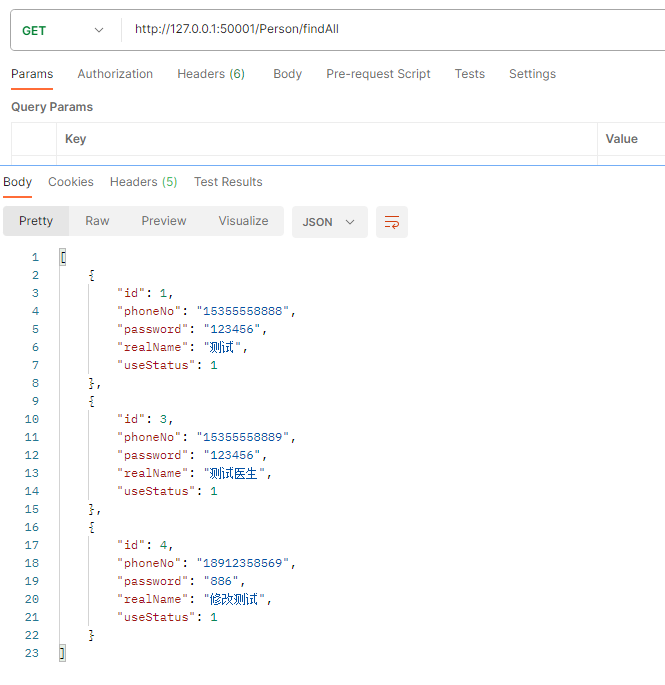Click phone number "15355558888"
The height and width of the screenshot is (685, 665).
coord(243,311)
